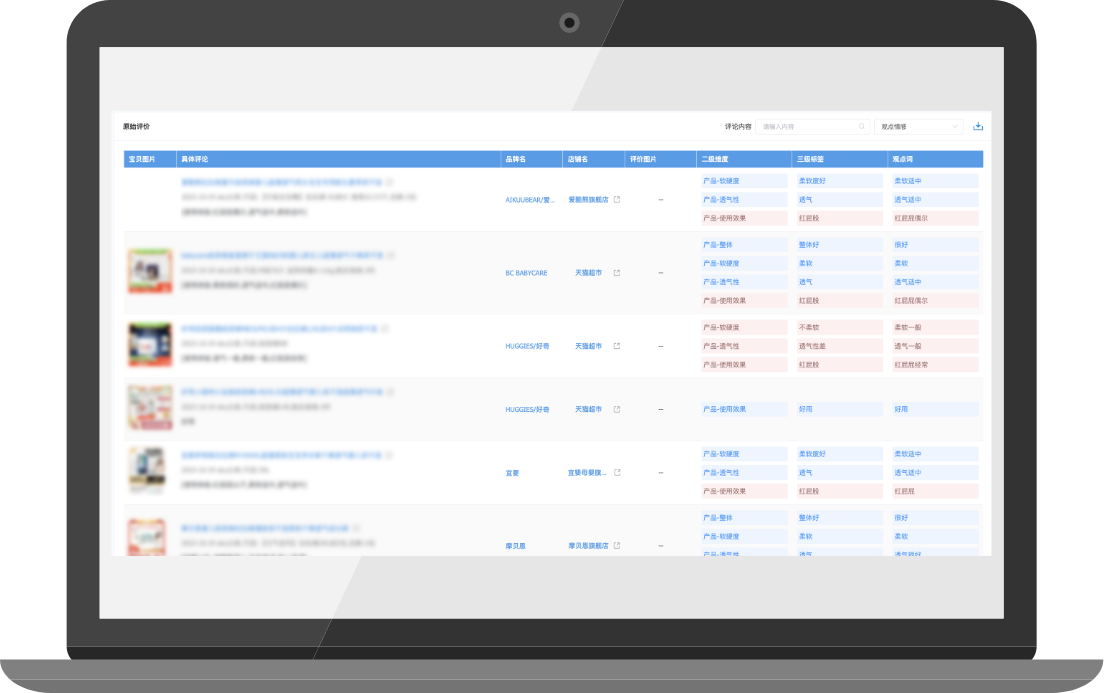Open the BC BABYCARE brand link
The height and width of the screenshot is (693, 1104).
point(526,273)
